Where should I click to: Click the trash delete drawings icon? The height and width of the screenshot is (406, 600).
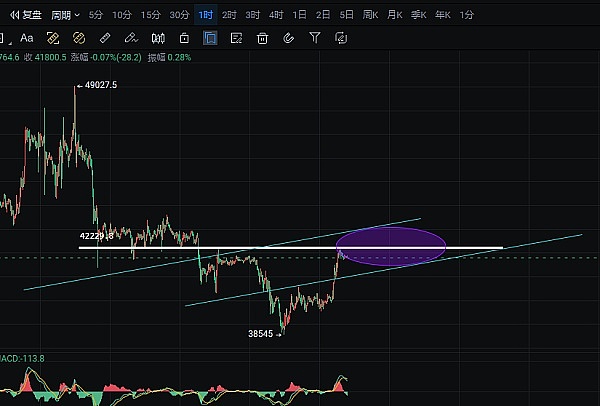[x=262, y=38]
